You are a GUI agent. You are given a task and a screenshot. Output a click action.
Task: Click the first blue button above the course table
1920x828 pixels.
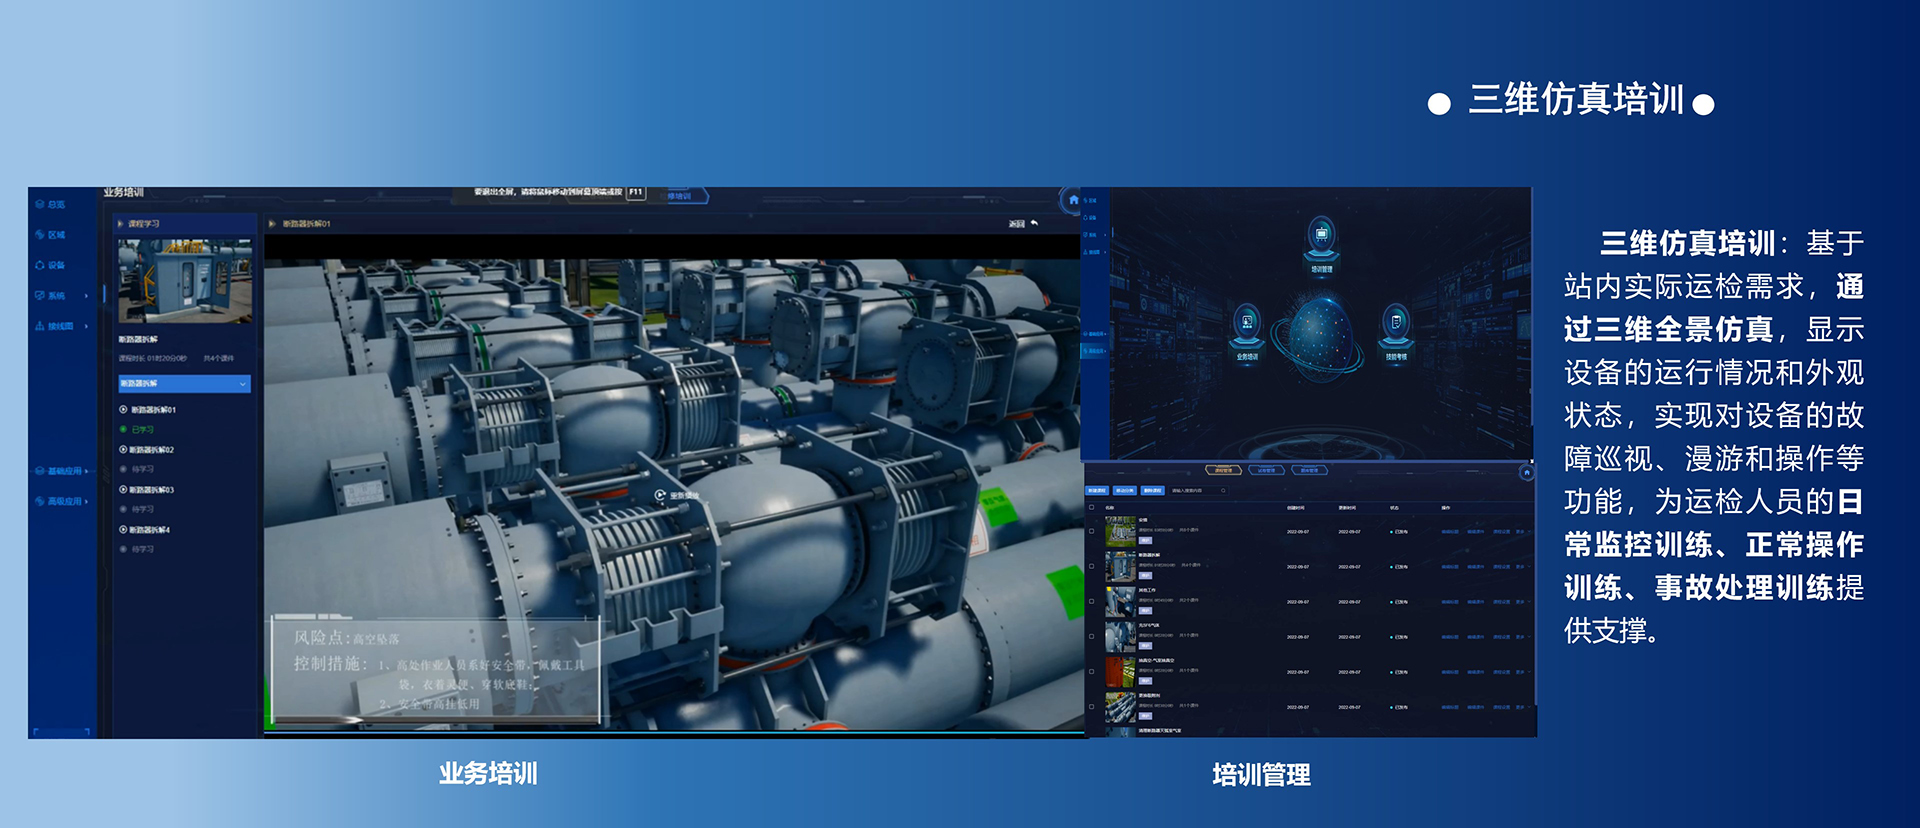click(1097, 491)
